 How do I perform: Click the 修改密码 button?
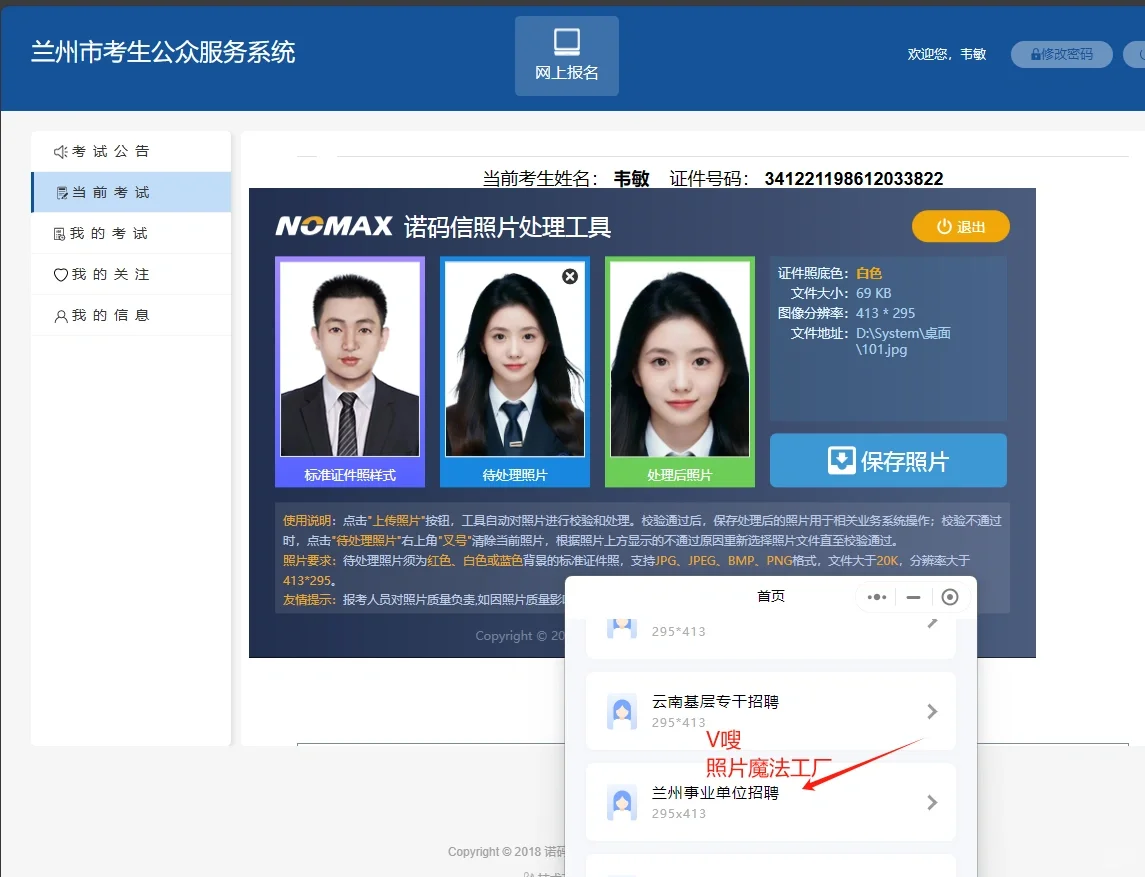[x=1062, y=54]
